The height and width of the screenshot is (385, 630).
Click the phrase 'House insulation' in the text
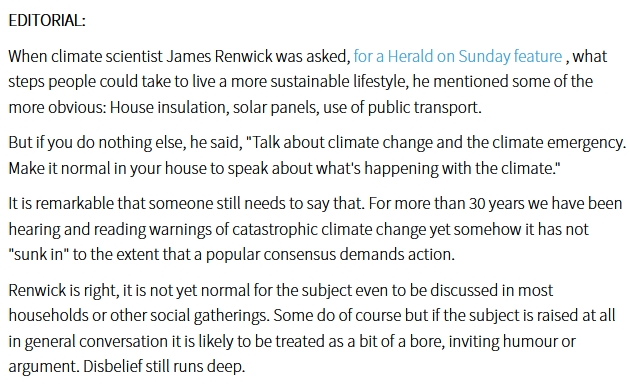pyautogui.click(x=168, y=108)
